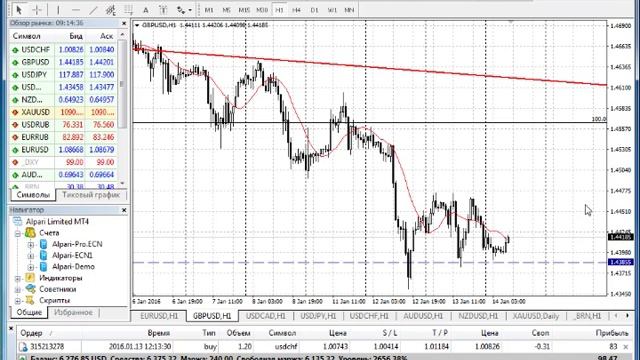Viewport: 640px width, 360px height.
Task: Select the cursor arrow tool
Action: [19, 9]
